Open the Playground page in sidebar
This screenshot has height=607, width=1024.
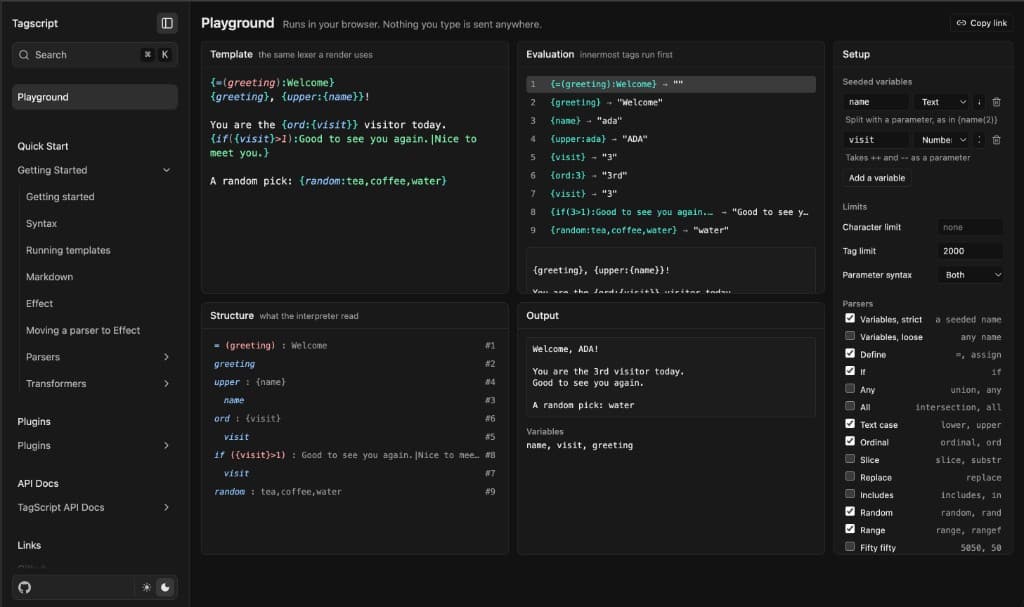pyautogui.click(x=95, y=97)
